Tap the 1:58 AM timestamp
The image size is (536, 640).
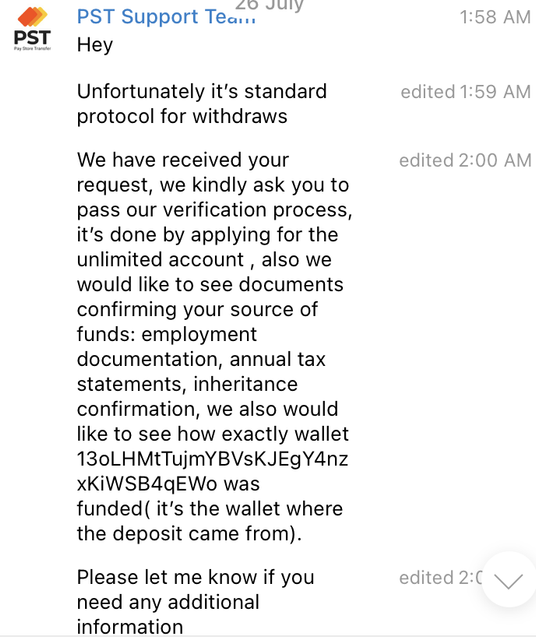tap(495, 17)
